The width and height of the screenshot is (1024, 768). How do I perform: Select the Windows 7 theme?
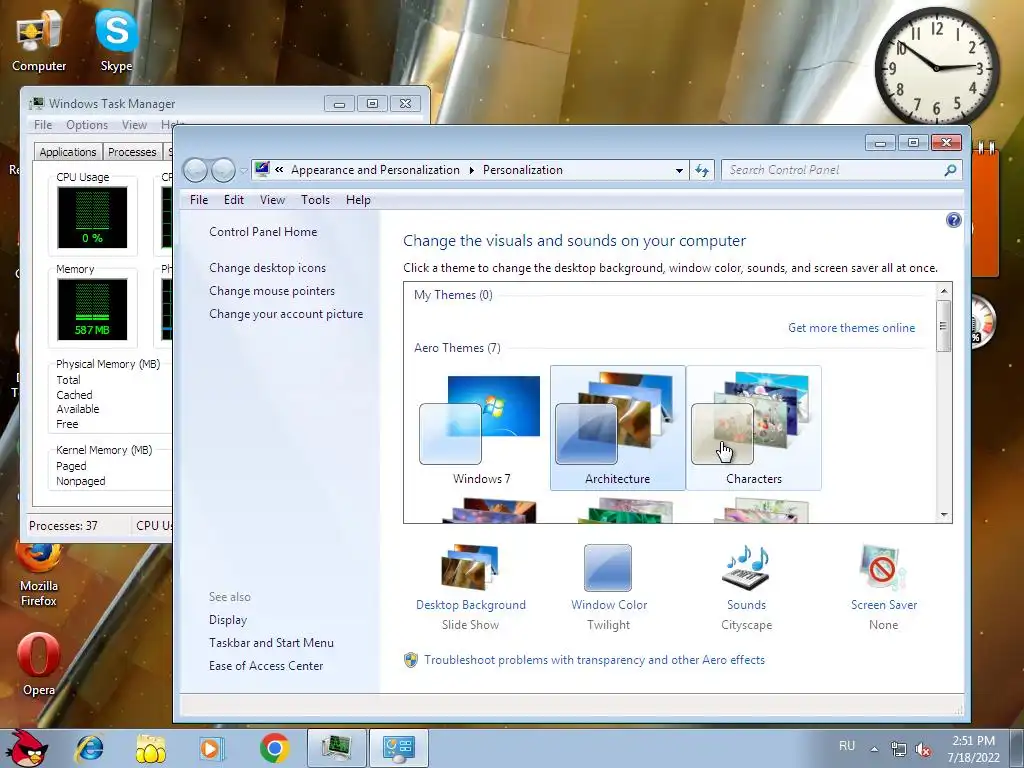[481, 428]
